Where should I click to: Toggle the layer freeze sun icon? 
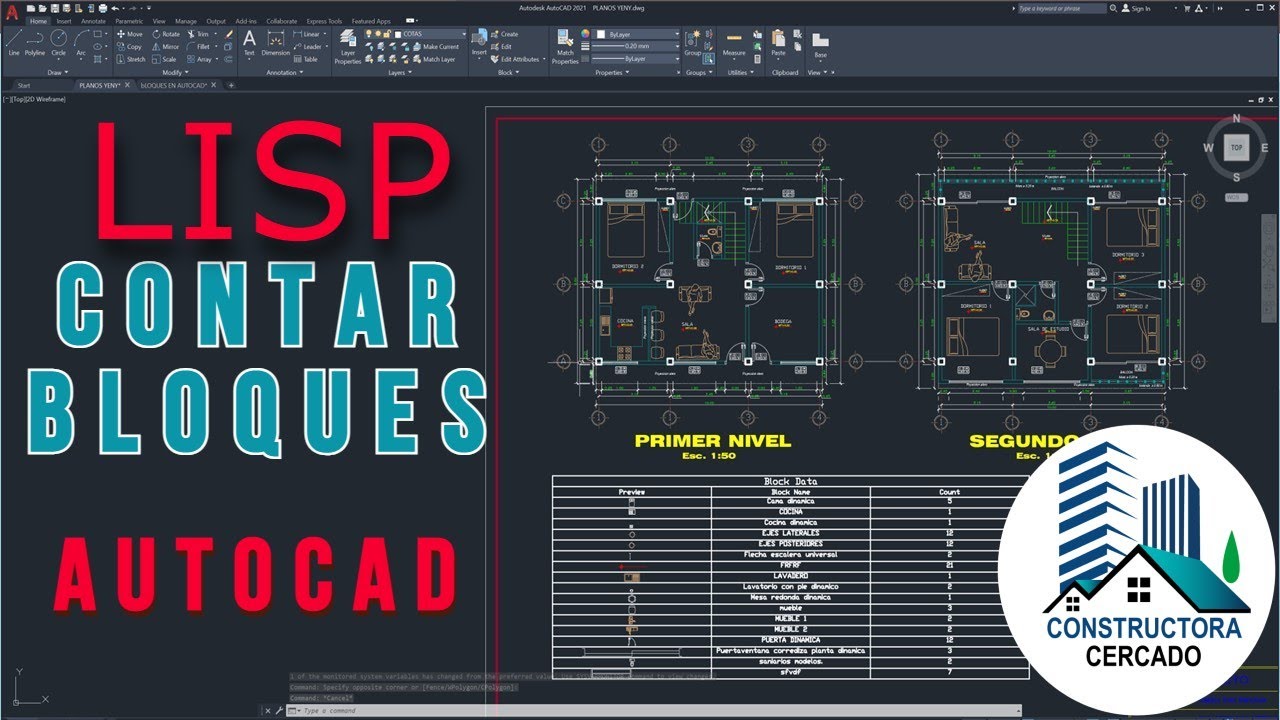pyautogui.click(x=376, y=34)
